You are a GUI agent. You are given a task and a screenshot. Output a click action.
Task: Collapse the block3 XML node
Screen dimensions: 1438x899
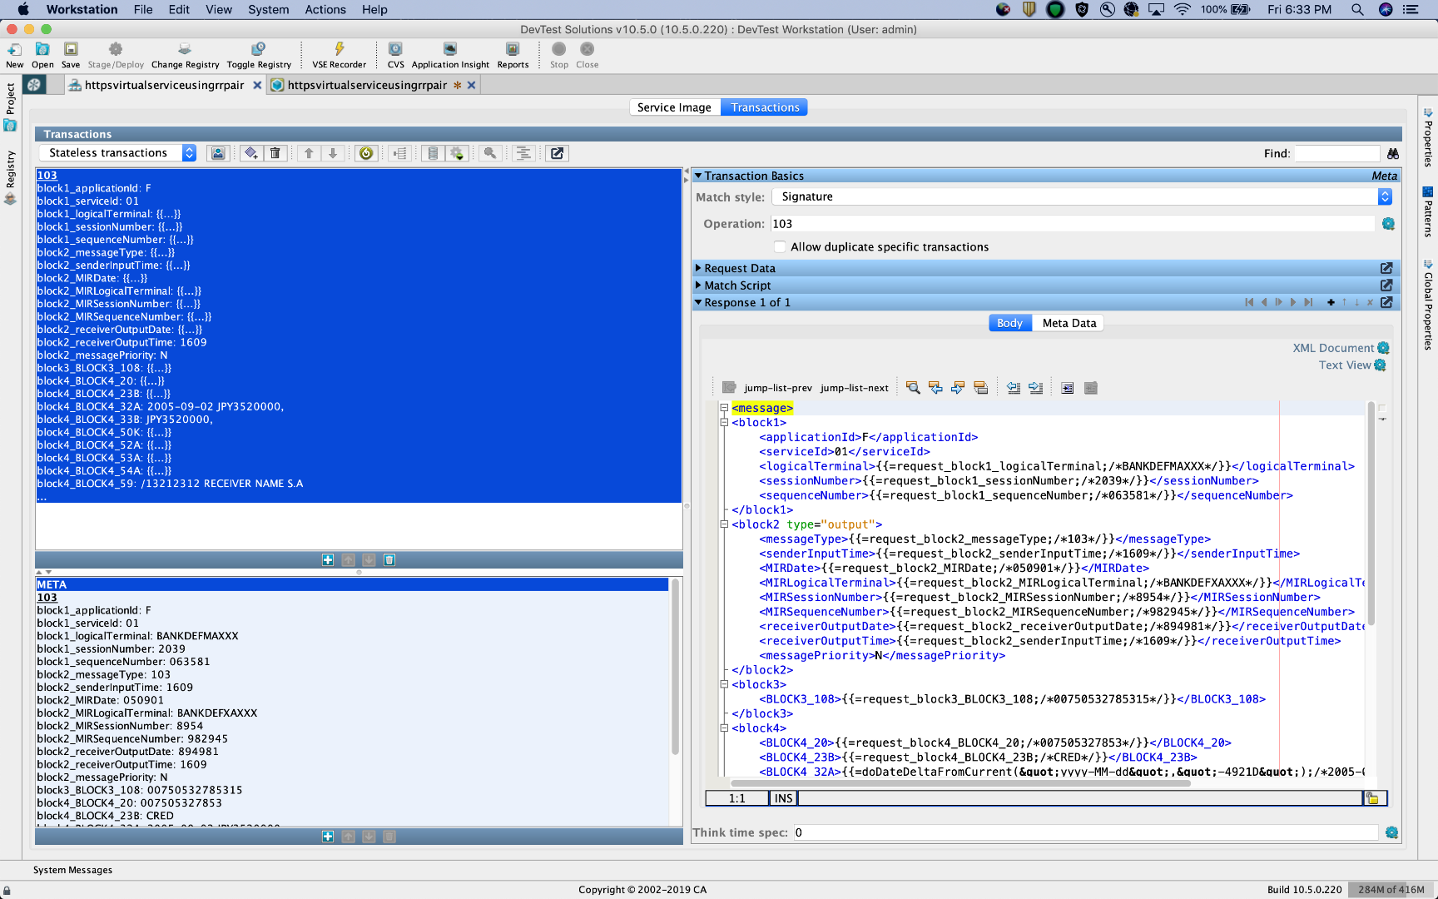724,684
